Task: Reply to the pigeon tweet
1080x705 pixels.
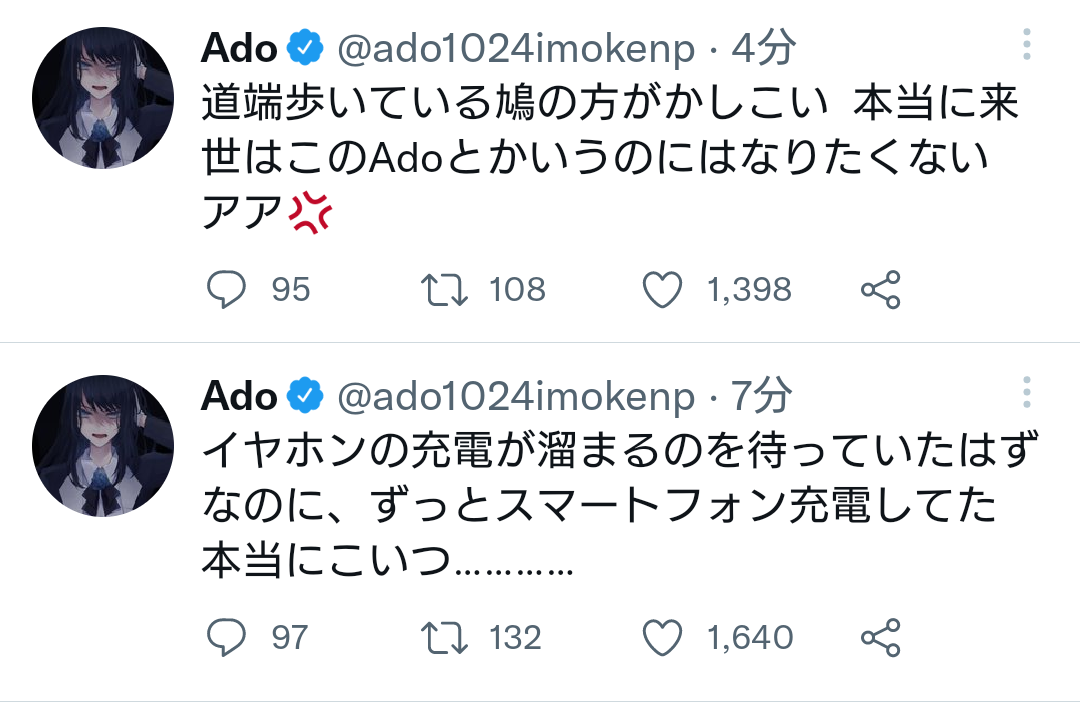Action: [x=227, y=290]
